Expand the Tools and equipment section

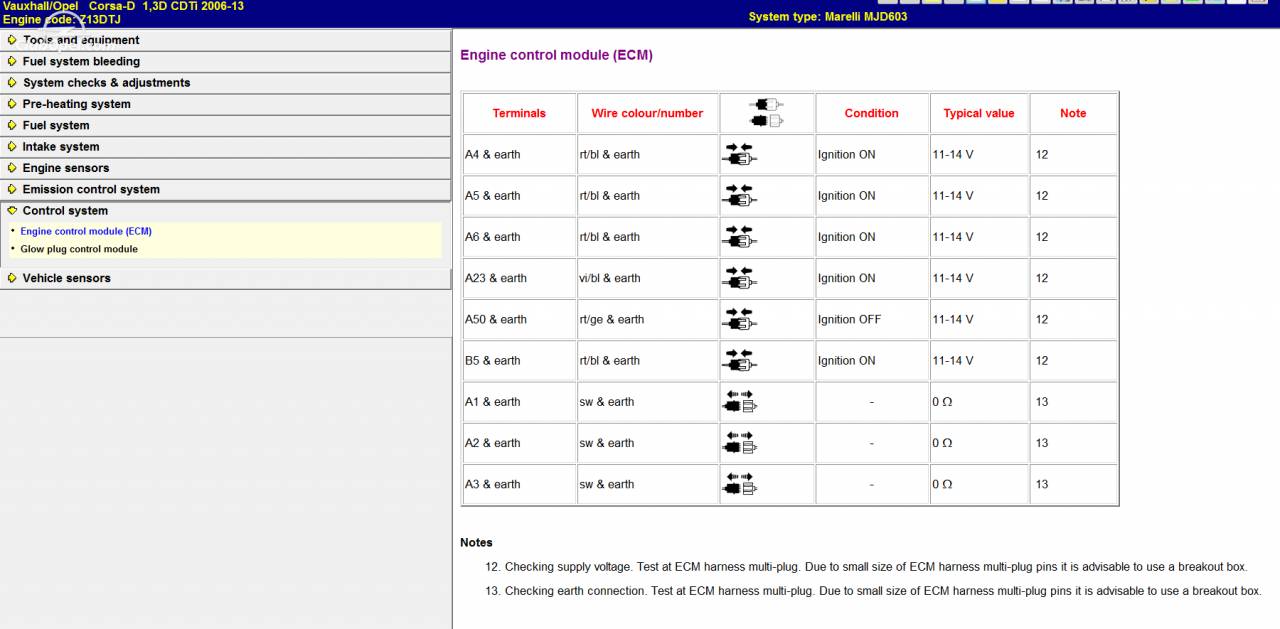point(225,40)
